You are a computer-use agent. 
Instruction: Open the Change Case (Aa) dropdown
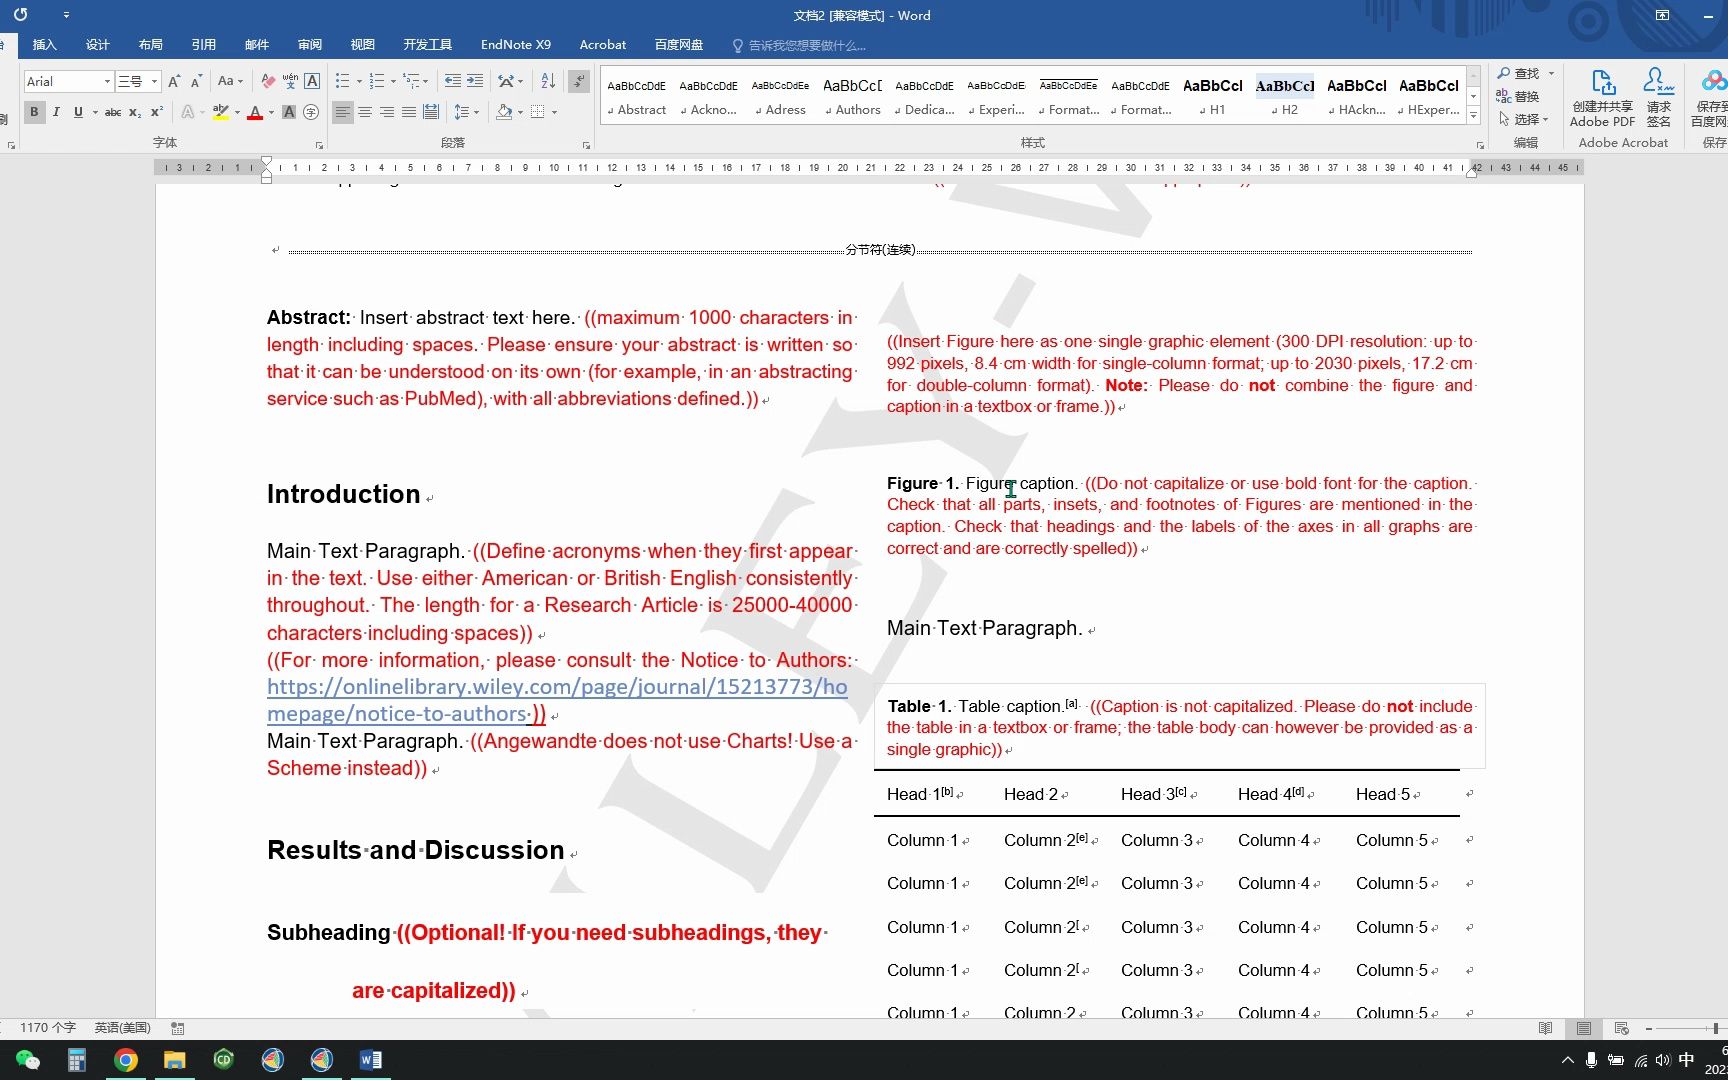pos(230,81)
